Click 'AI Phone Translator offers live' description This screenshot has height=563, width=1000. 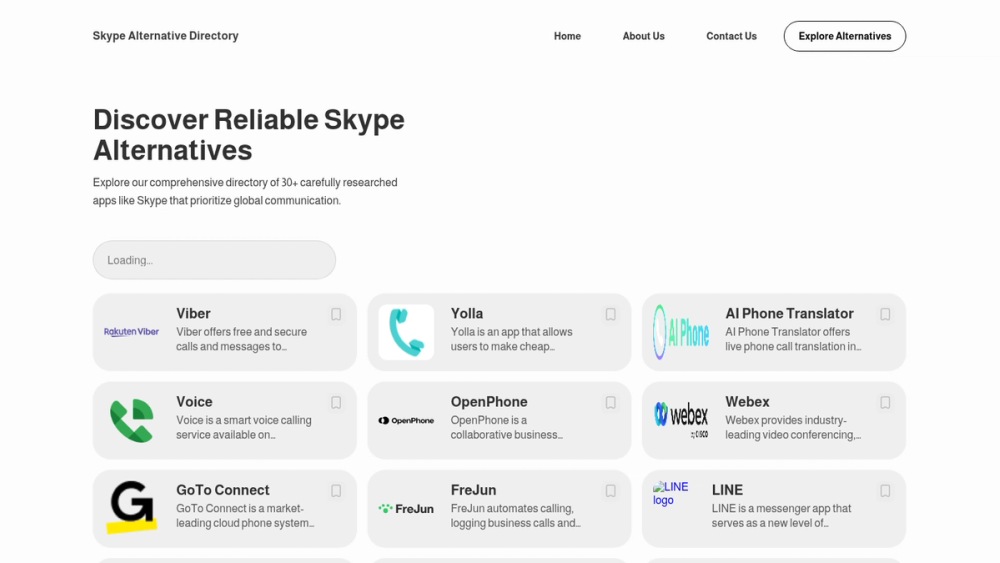793,339
